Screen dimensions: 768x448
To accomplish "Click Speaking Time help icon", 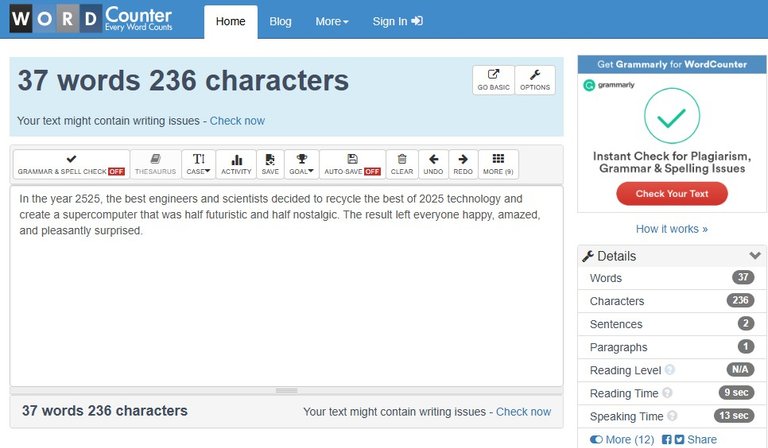I will (672, 416).
